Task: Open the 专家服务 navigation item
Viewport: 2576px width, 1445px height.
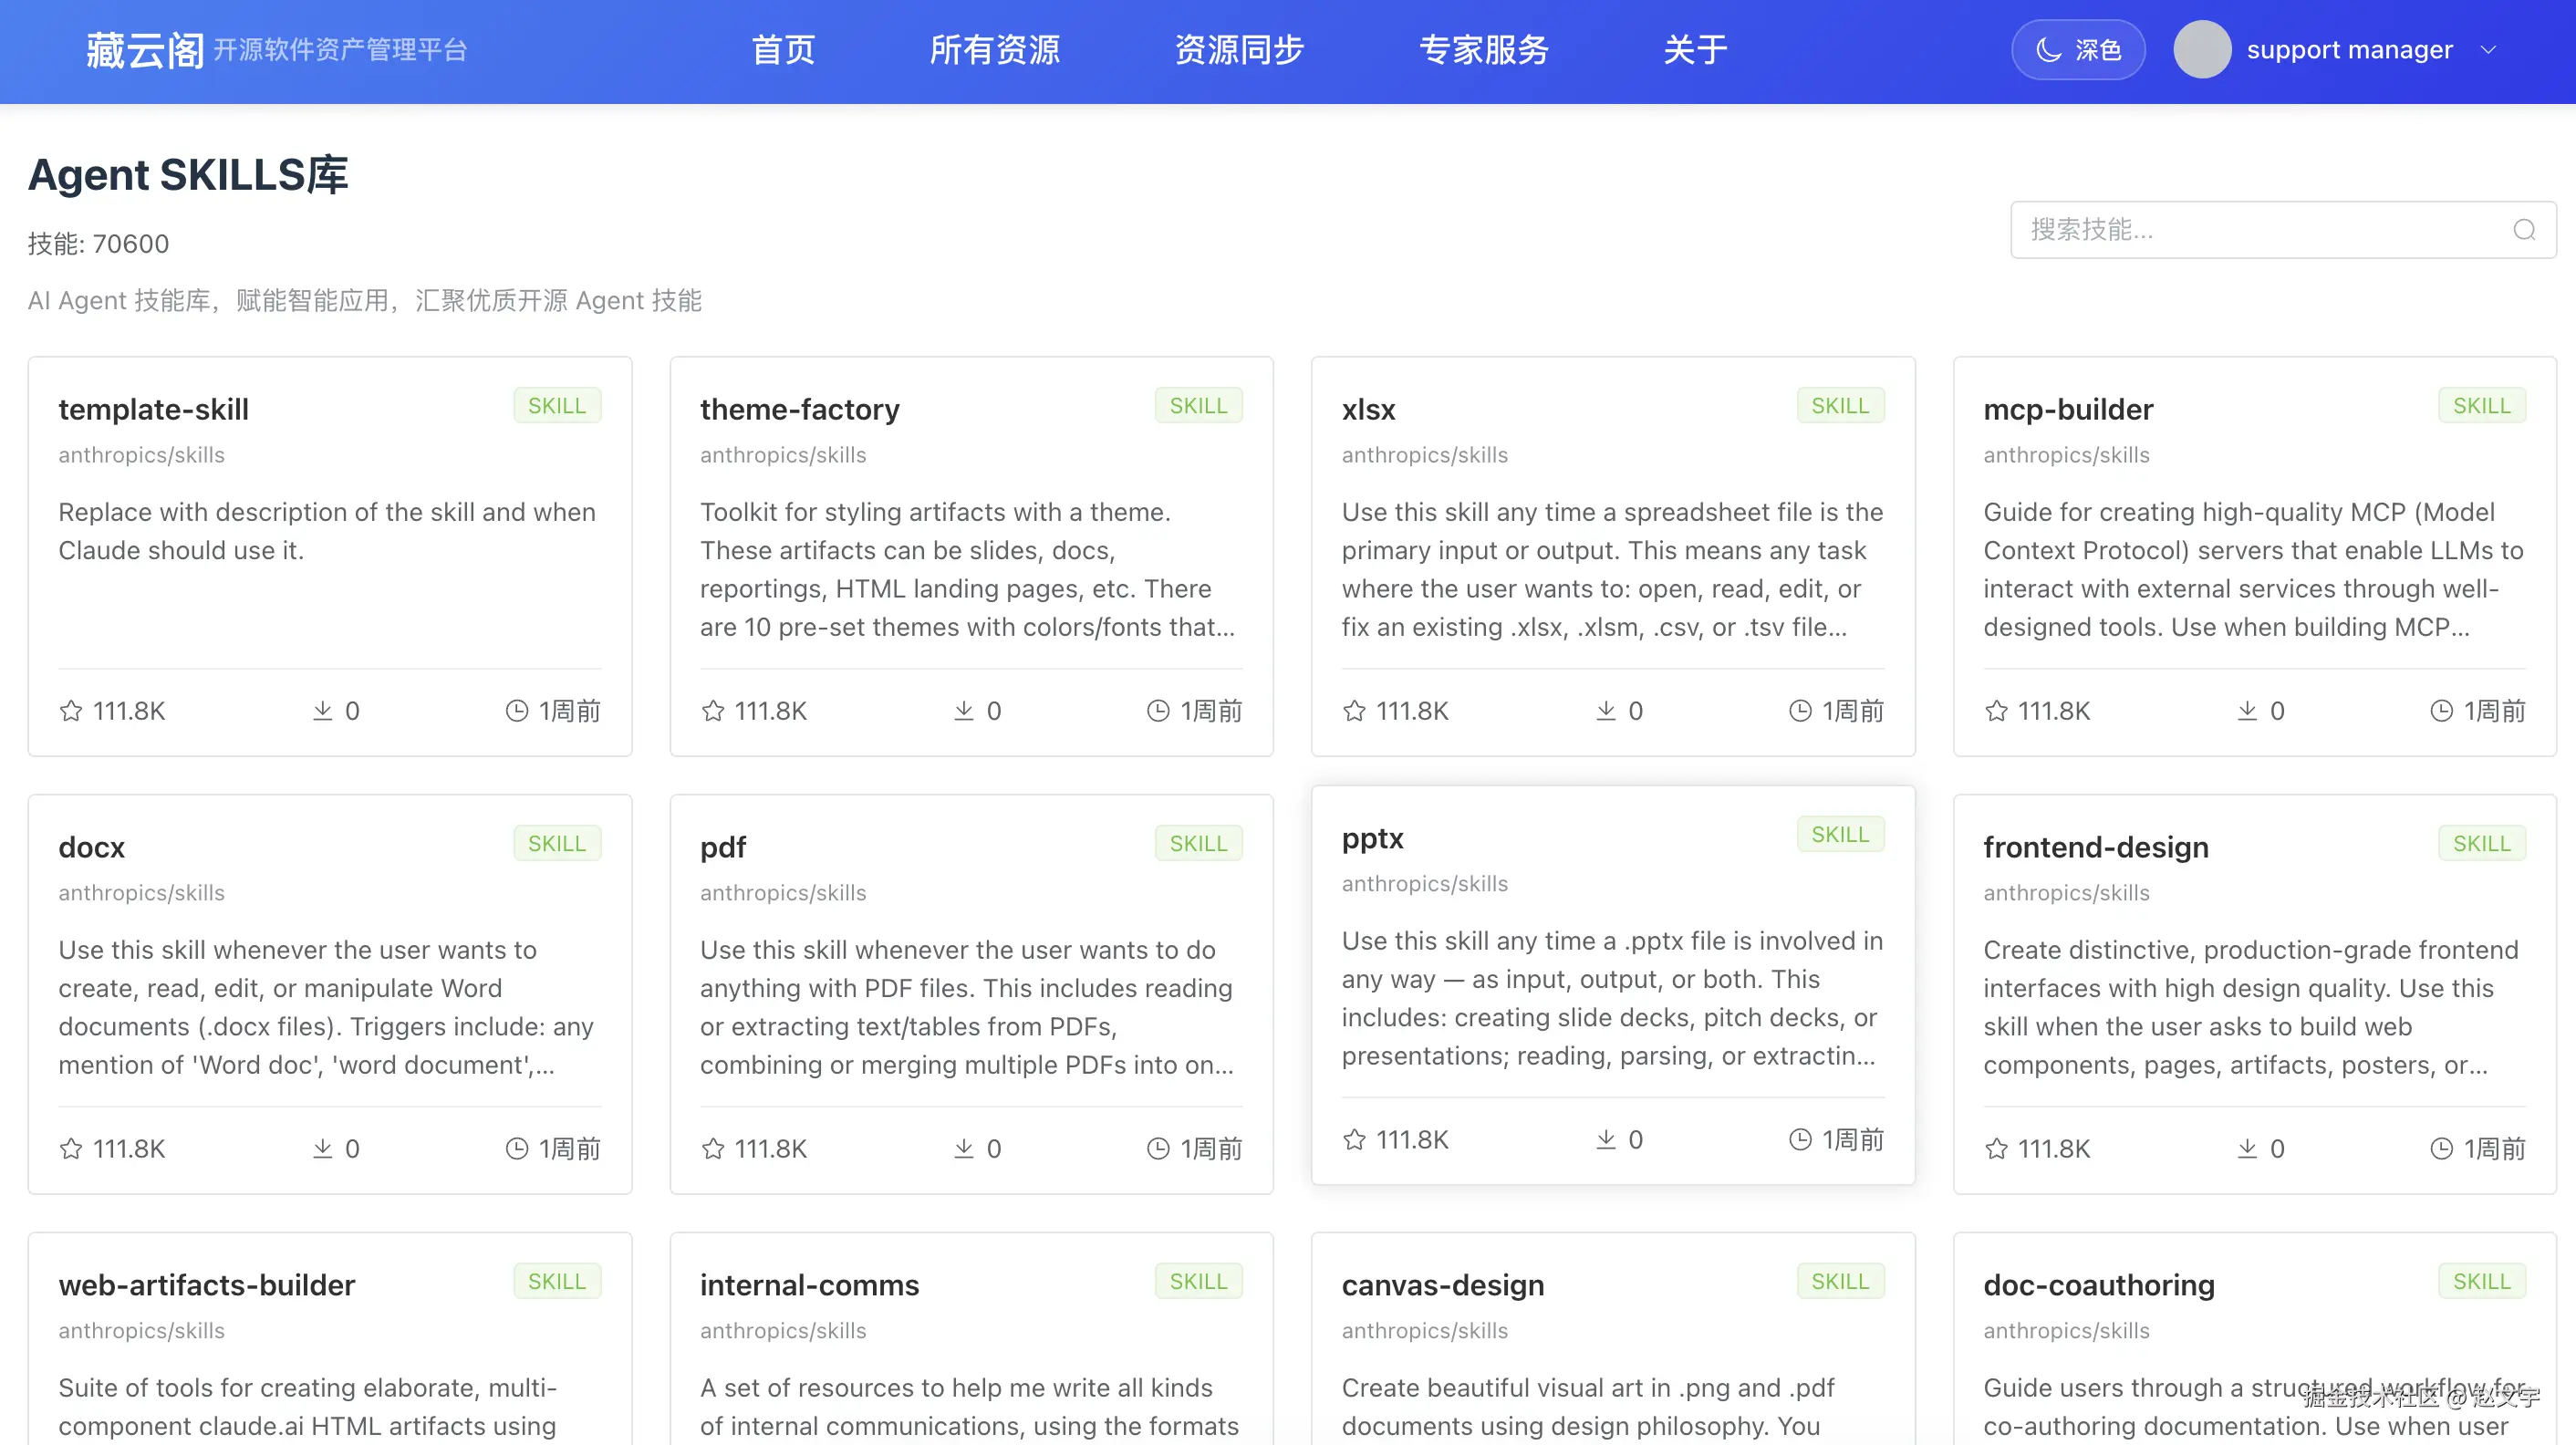Action: click(1483, 50)
